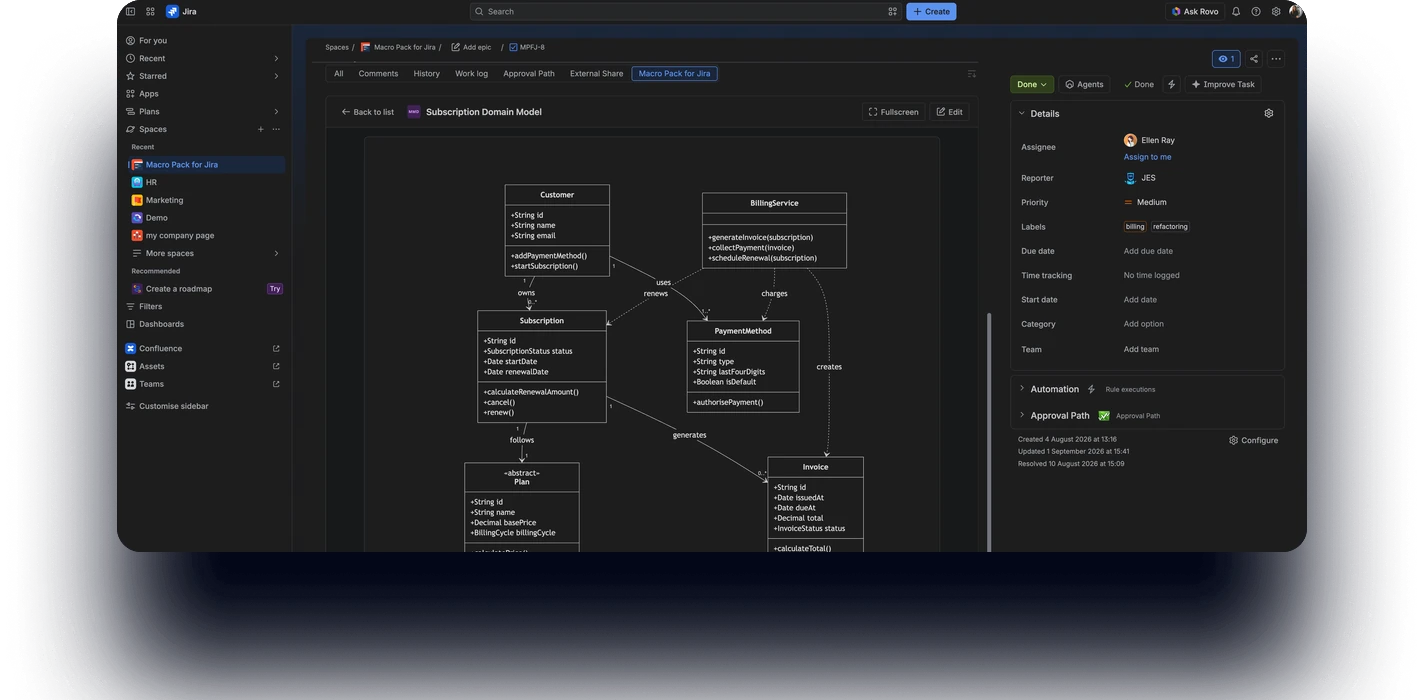Open Ask Rovo
This screenshot has height=700, width=1424.
1195,11
